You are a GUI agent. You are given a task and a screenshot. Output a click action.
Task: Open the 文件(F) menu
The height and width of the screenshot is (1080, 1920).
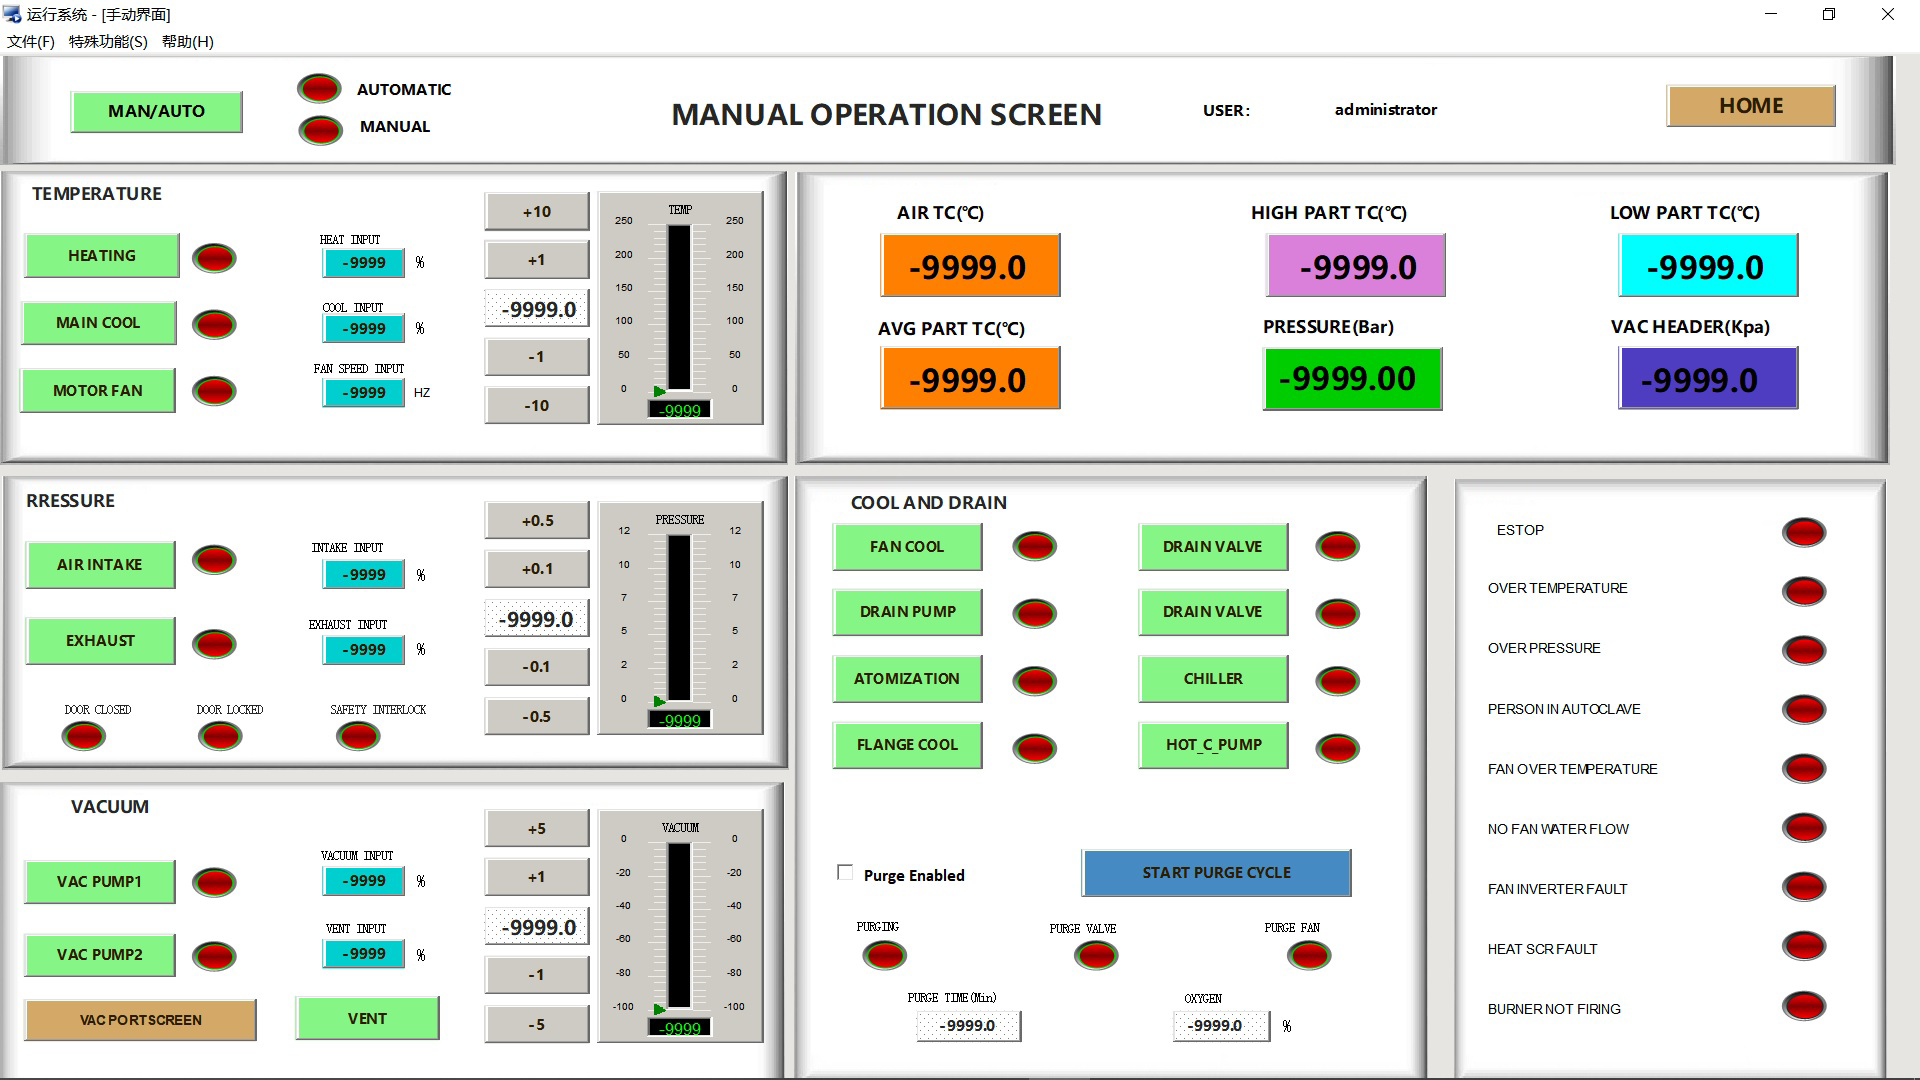pyautogui.click(x=31, y=41)
